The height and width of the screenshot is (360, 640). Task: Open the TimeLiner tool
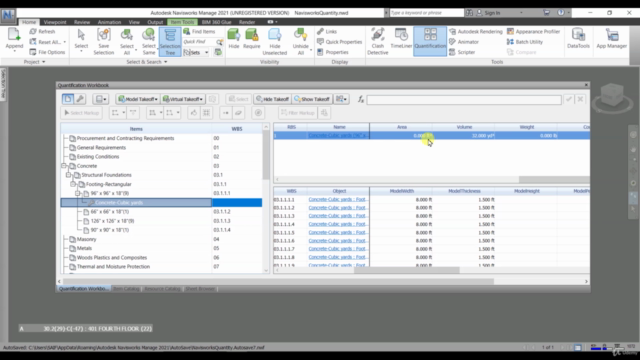click(401, 39)
